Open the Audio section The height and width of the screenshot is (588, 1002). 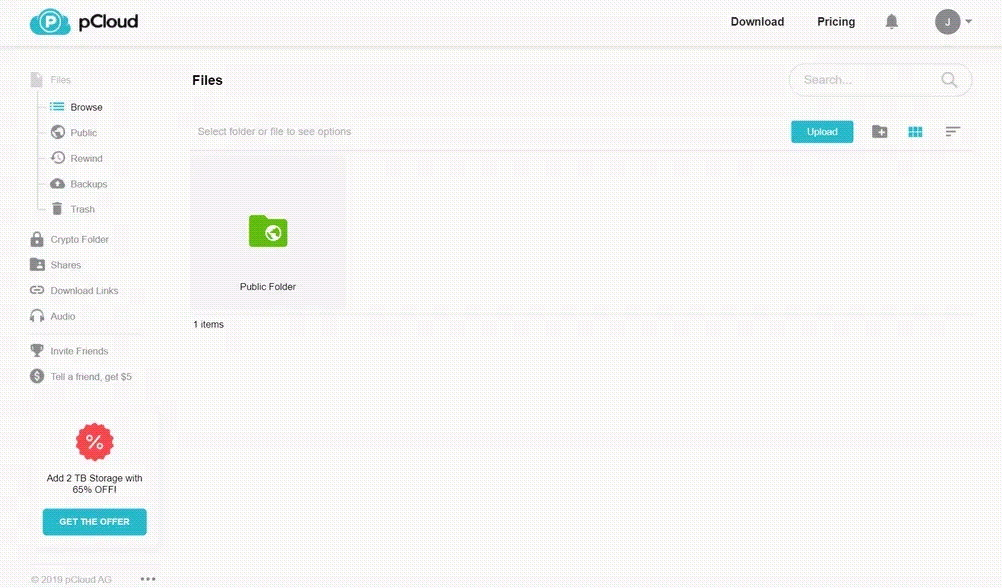[36, 316]
